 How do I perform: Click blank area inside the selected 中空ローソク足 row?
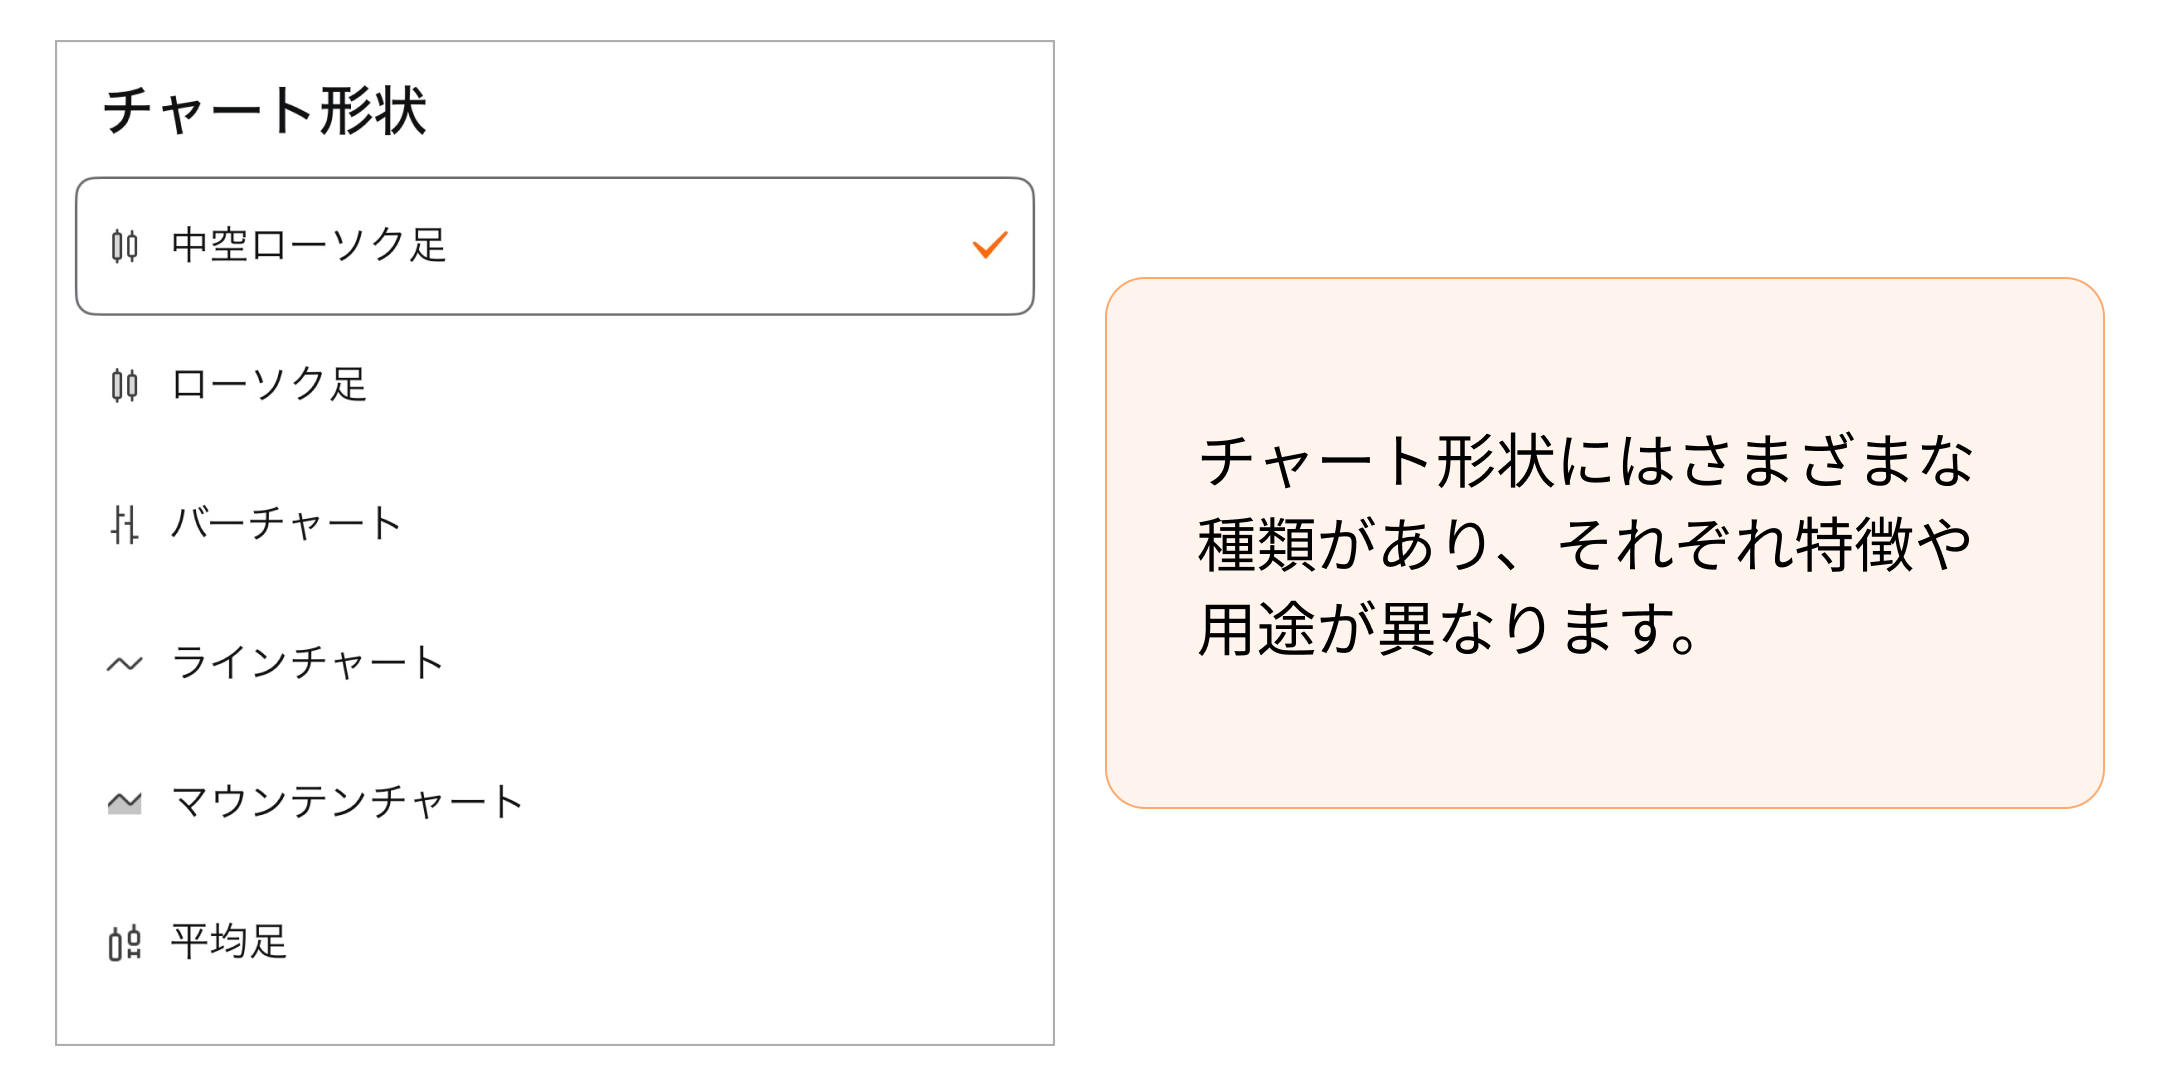point(700,245)
